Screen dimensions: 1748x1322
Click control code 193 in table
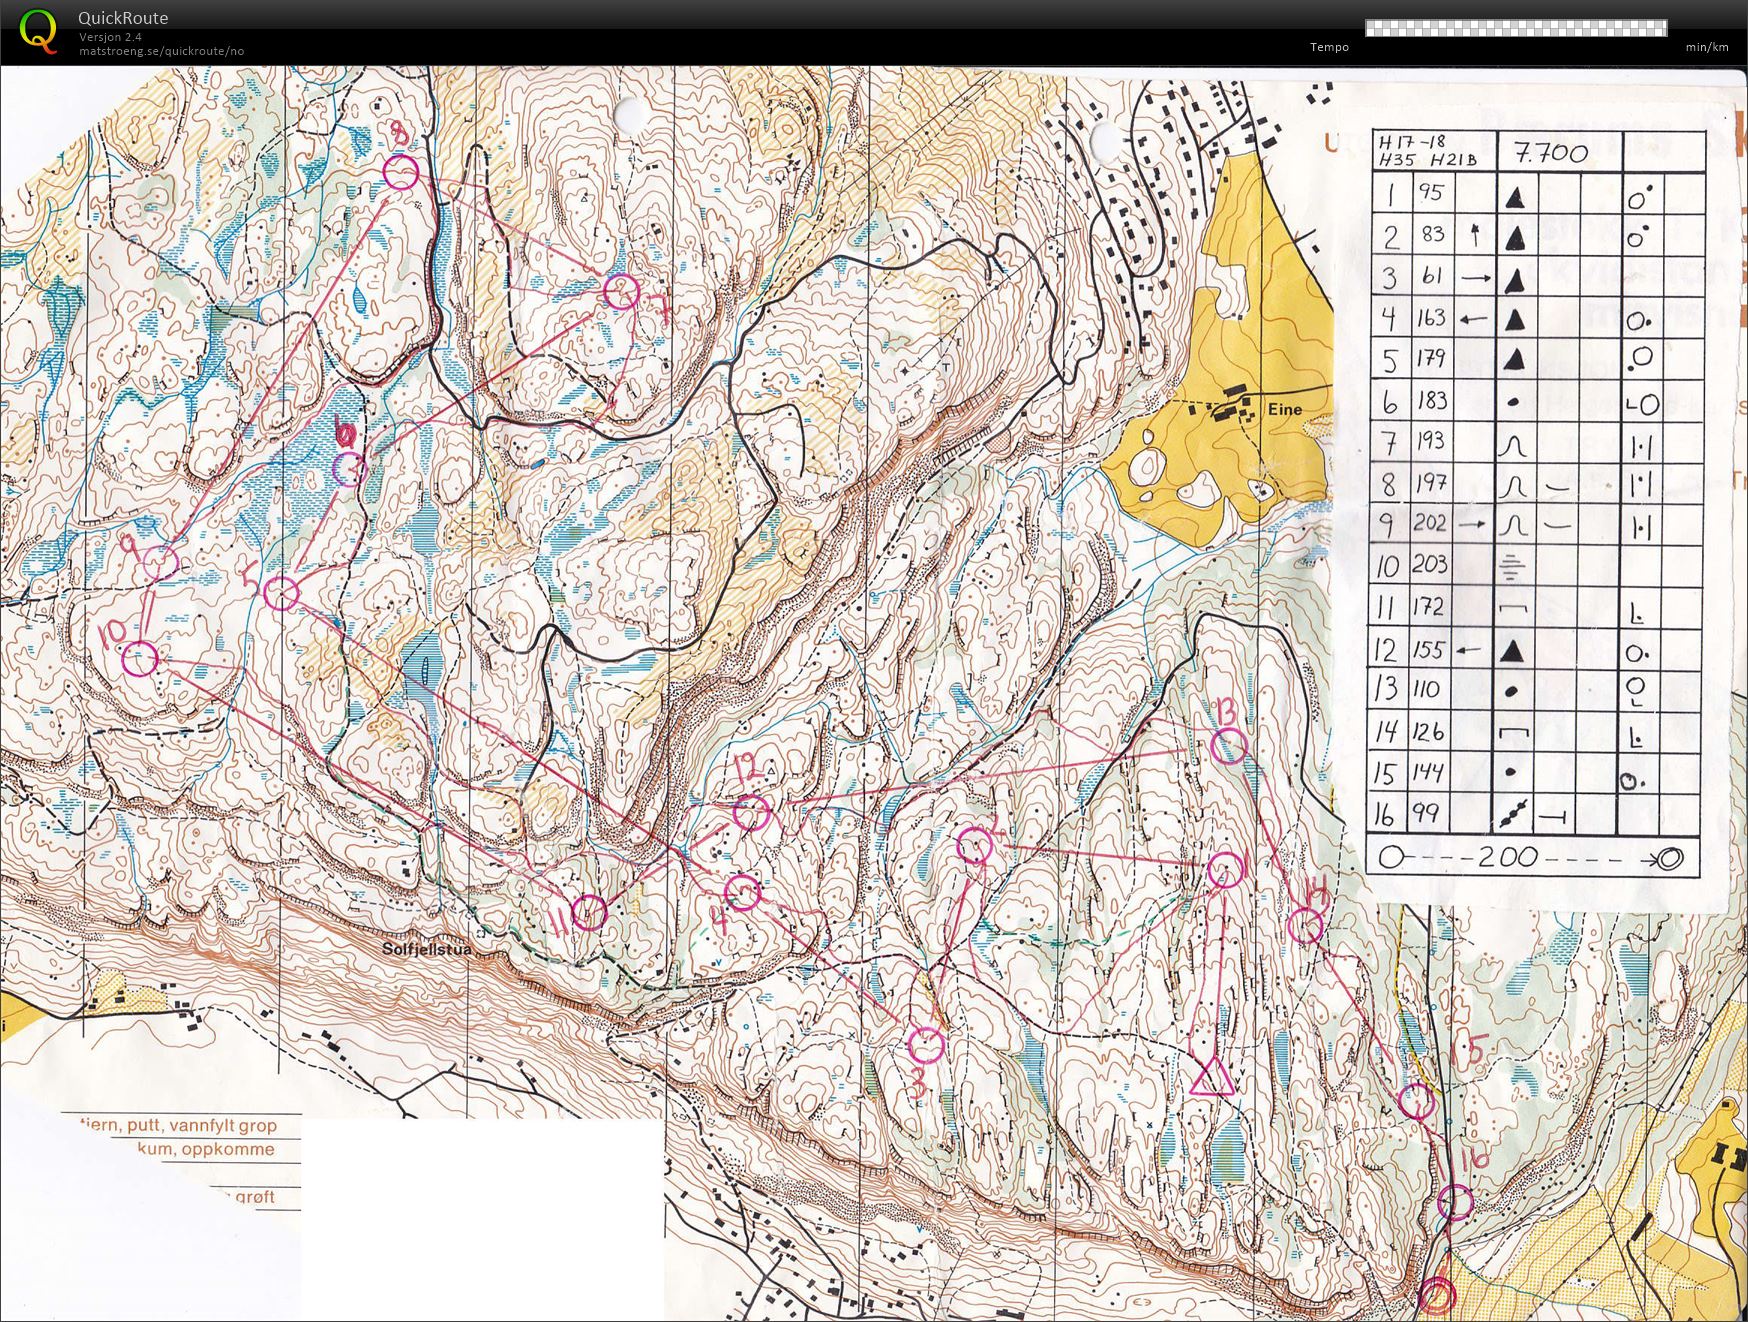1431,441
